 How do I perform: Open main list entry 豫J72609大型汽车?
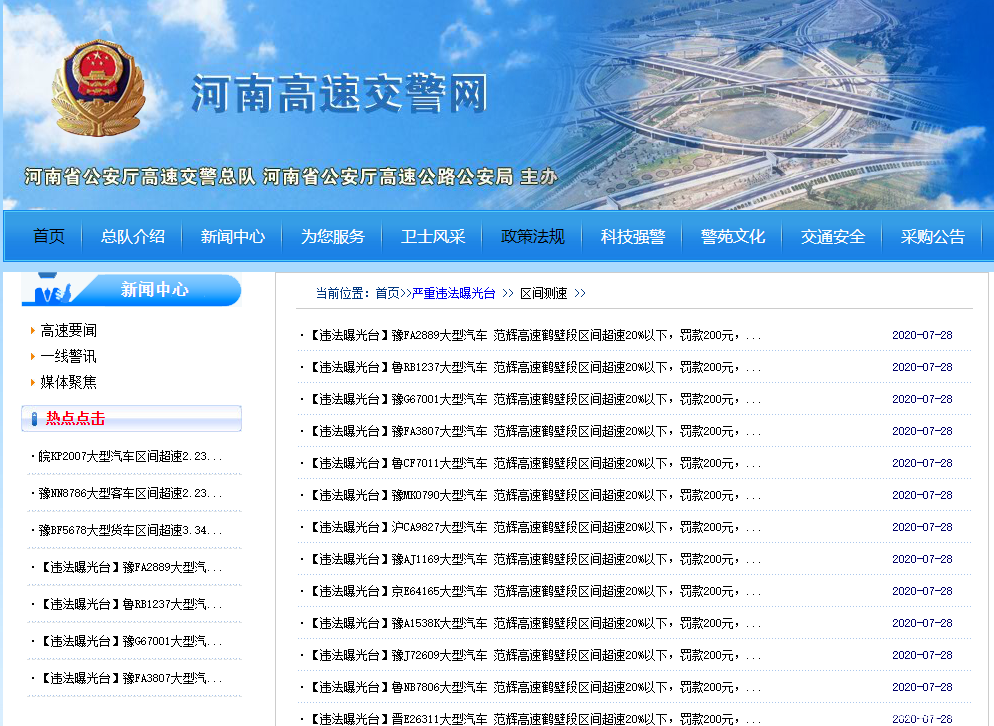point(534,656)
